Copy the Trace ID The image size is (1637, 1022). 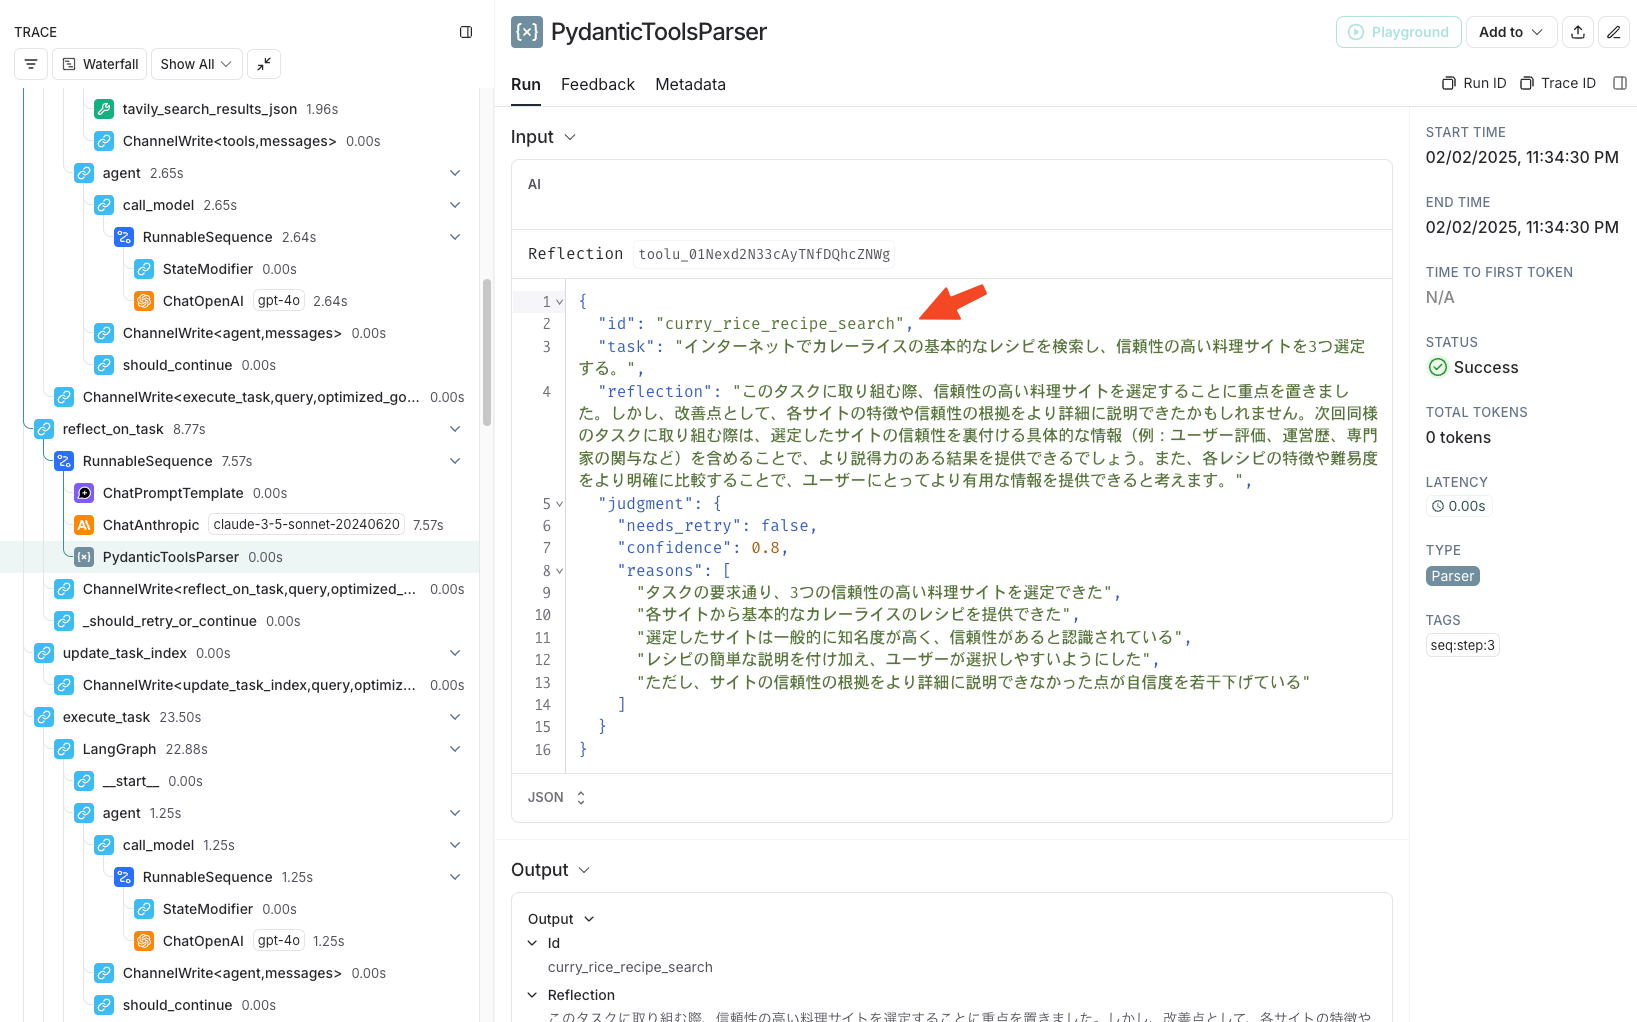(1558, 83)
